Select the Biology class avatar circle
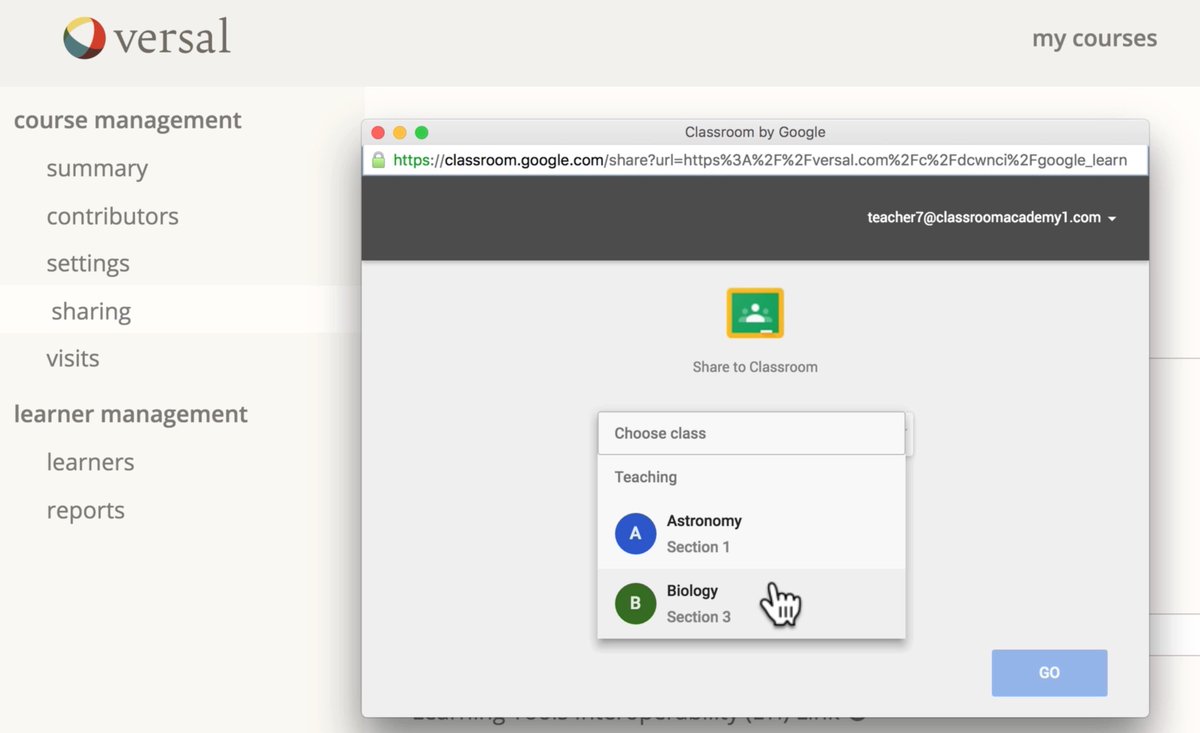This screenshot has height=733, width=1200. click(x=635, y=604)
